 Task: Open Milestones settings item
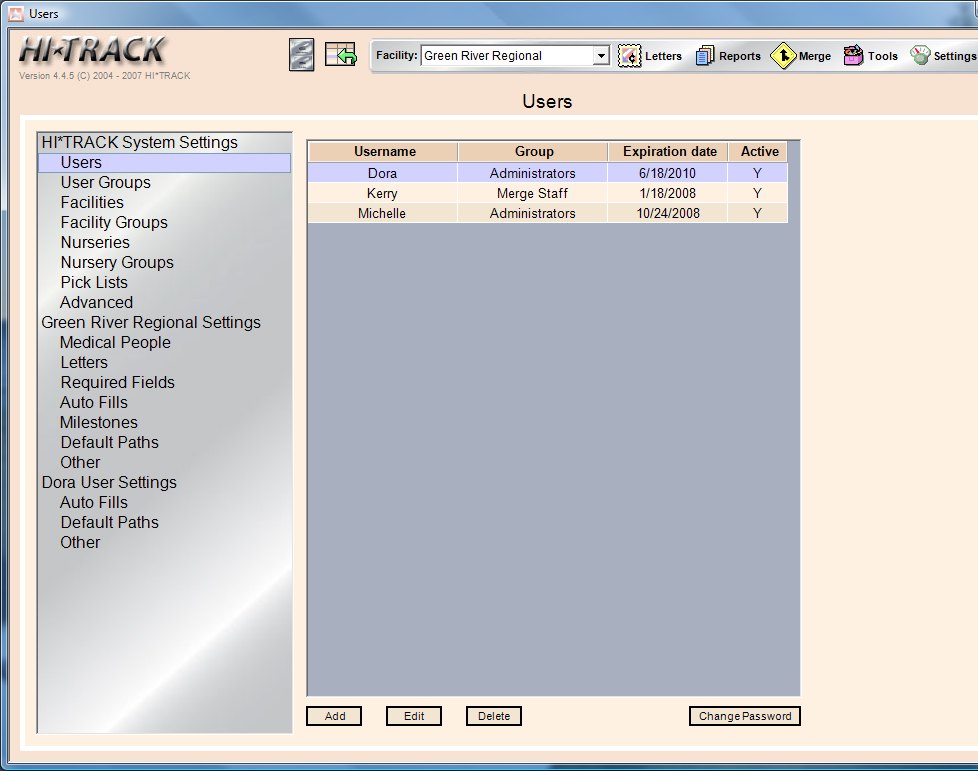[99, 422]
